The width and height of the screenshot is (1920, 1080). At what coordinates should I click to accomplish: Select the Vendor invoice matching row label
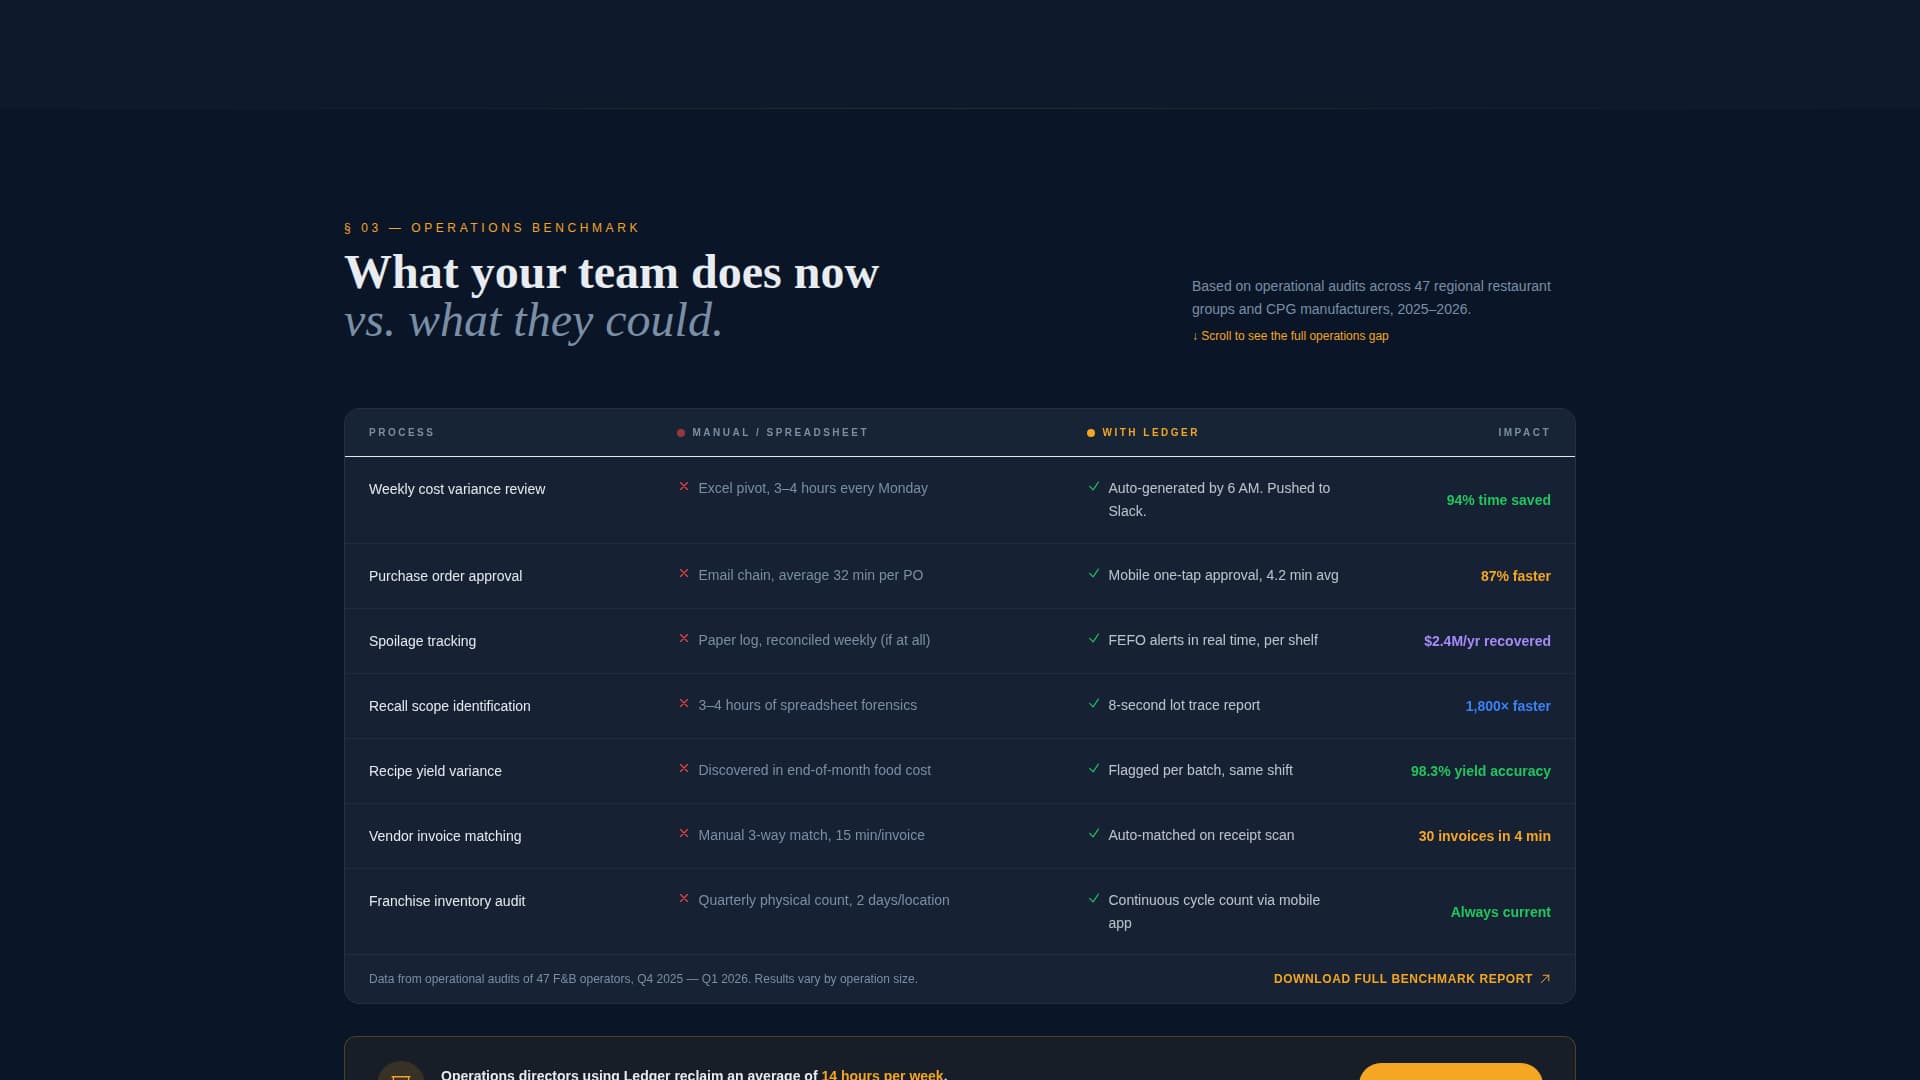point(445,836)
